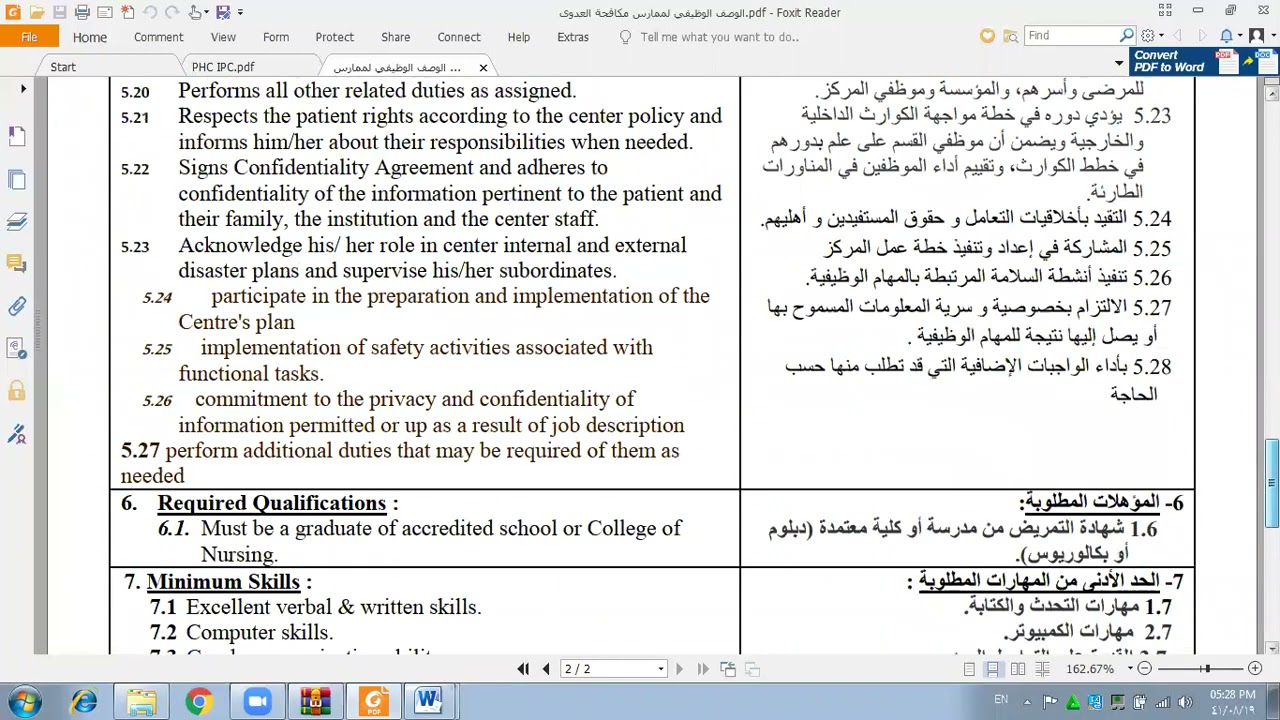Open the user account profile icon
This screenshot has height=720, width=1280.
click(x=1256, y=36)
